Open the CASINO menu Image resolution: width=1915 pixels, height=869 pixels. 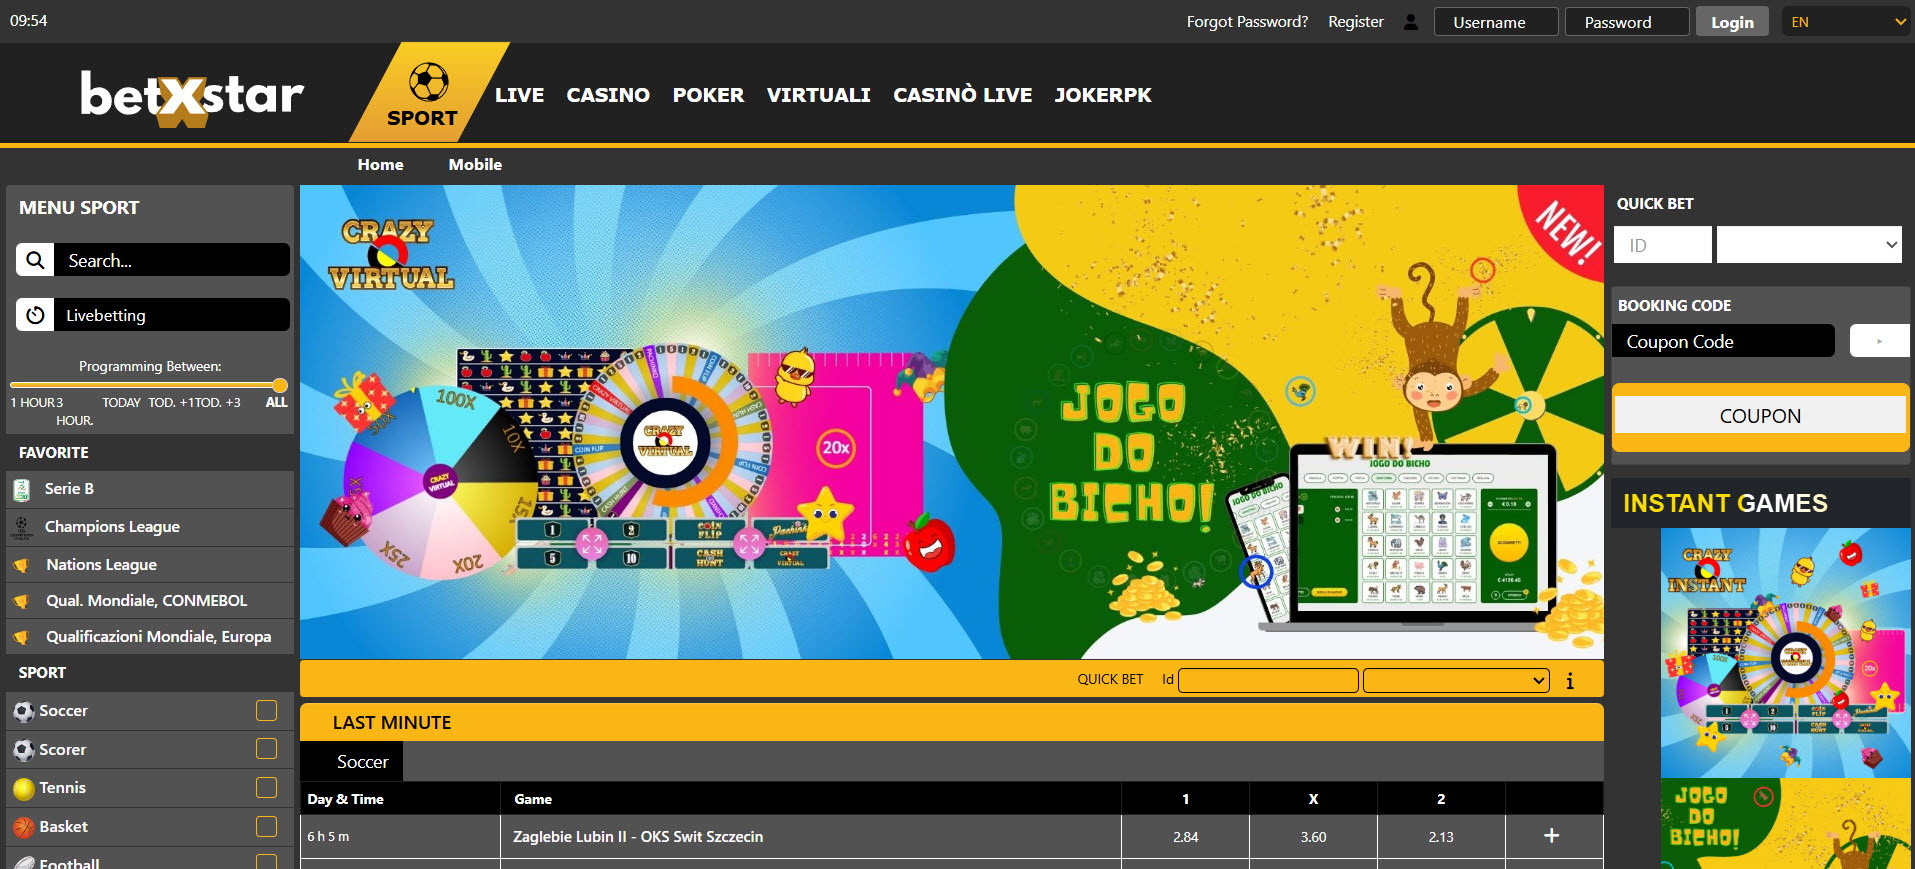608,95
